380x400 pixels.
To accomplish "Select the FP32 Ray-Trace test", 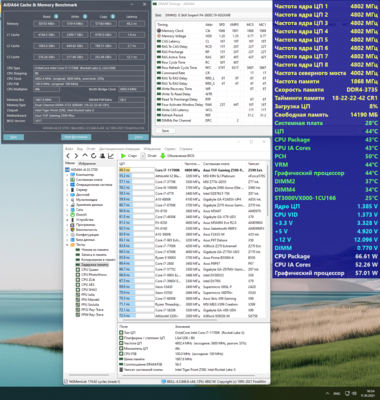I will click(x=92, y=310).
